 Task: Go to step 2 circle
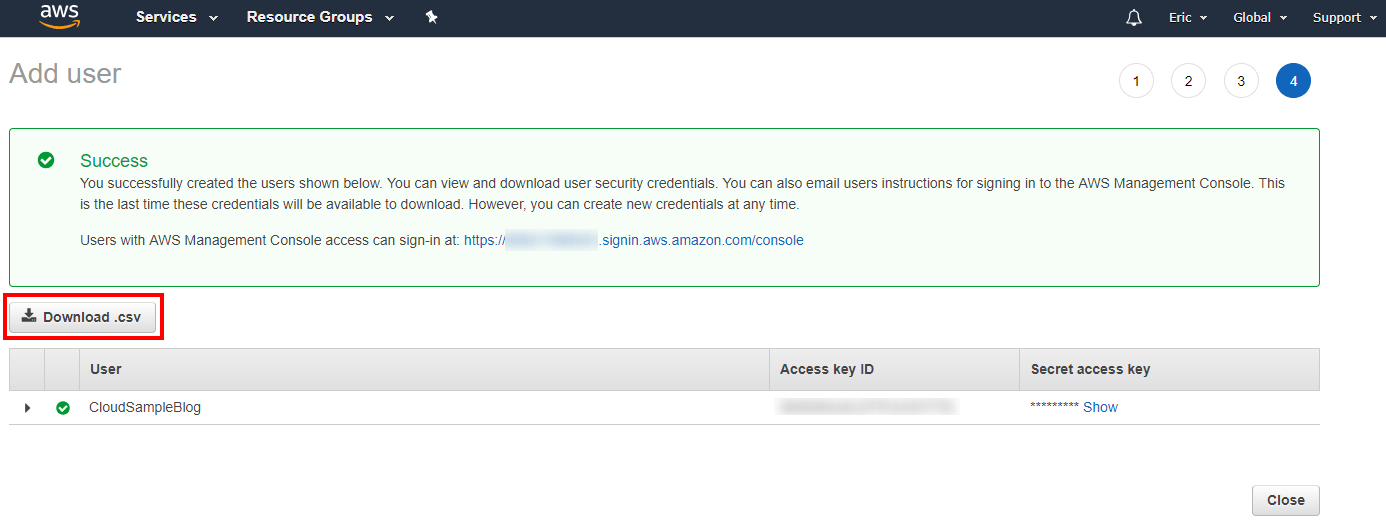click(x=1188, y=81)
